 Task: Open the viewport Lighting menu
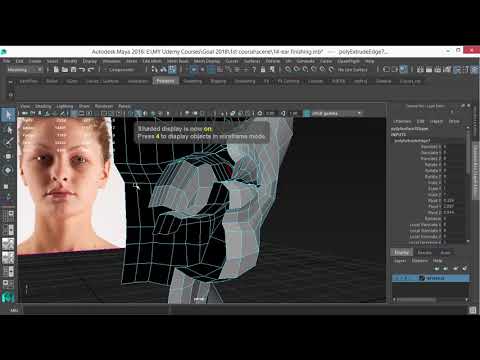tap(65, 106)
